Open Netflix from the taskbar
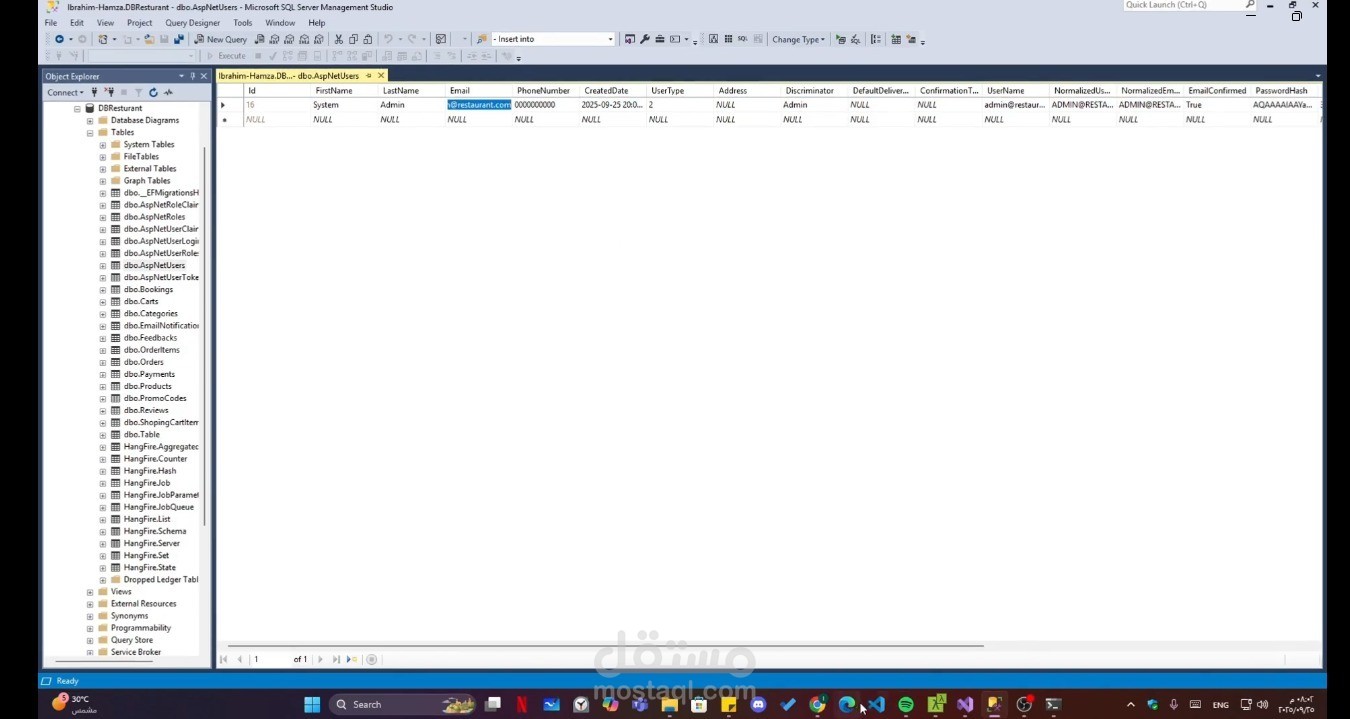The image size is (1350, 719). [x=522, y=704]
